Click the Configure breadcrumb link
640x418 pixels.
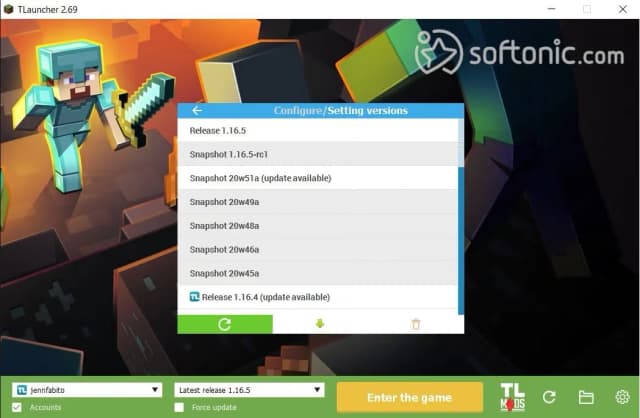(x=298, y=111)
